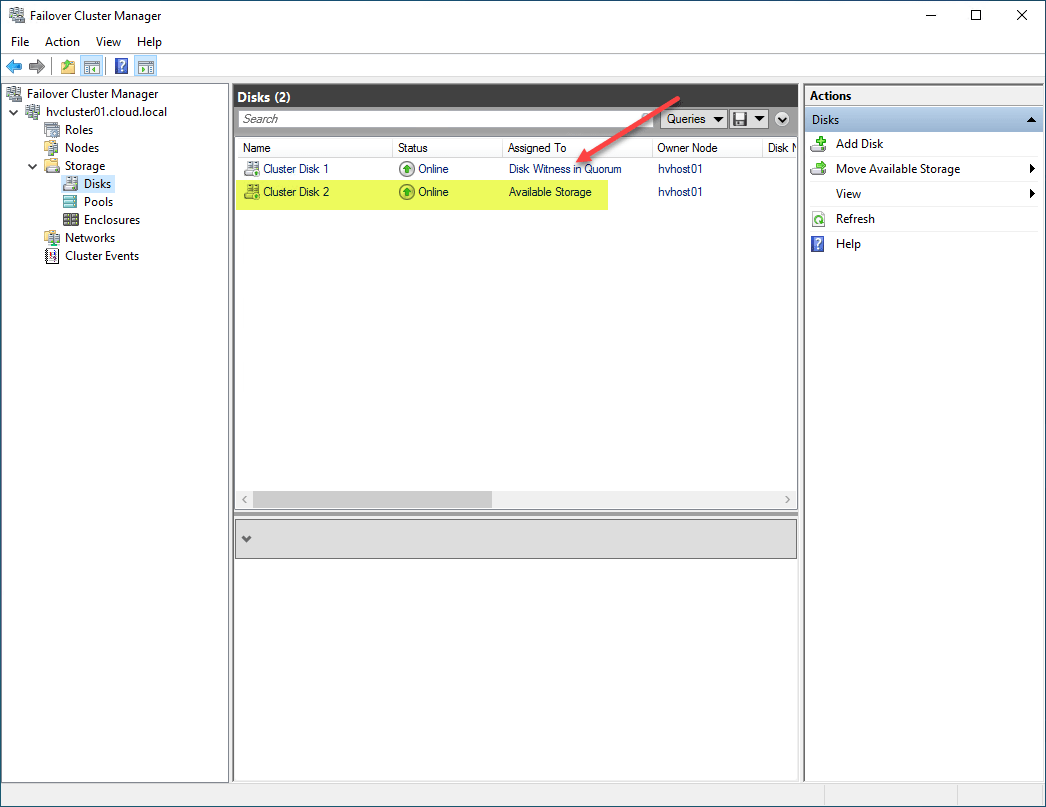The width and height of the screenshot is (1046, 807).
Task: Sort by the Assigned To column header
Action: tap(577, 148)
